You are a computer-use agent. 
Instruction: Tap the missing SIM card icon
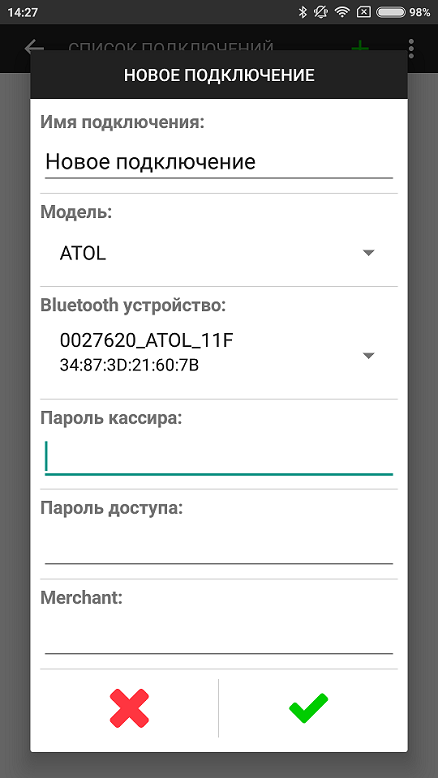click(x=364, y=12)
